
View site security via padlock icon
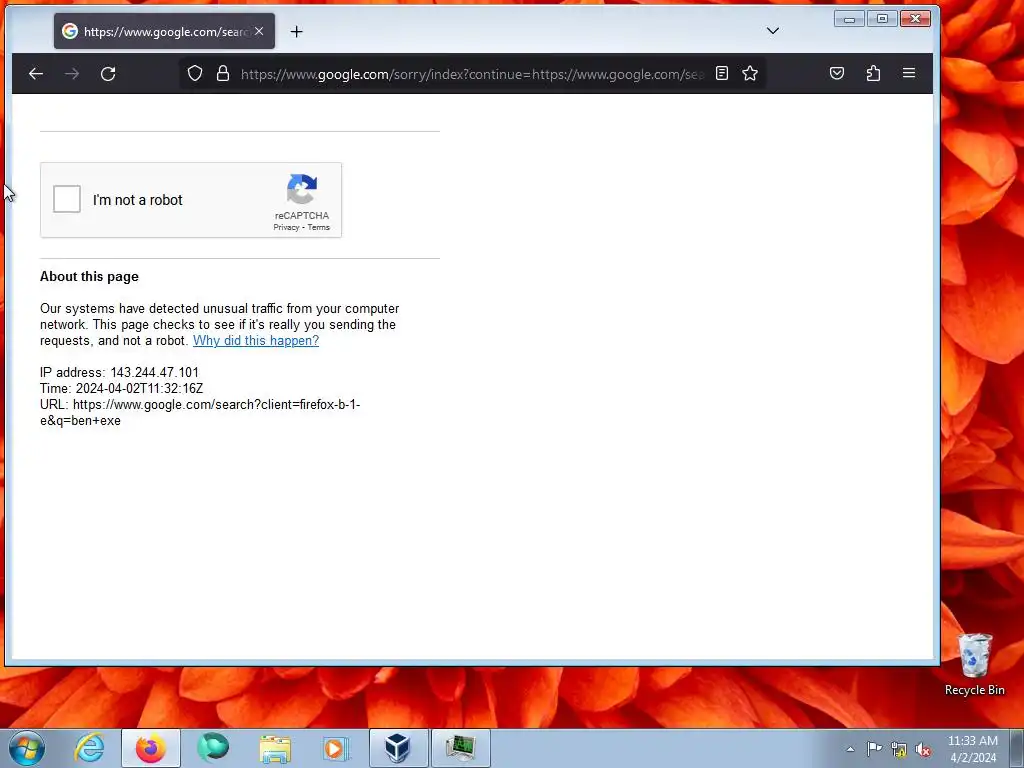pyautogui.click(x=223, y=73)
